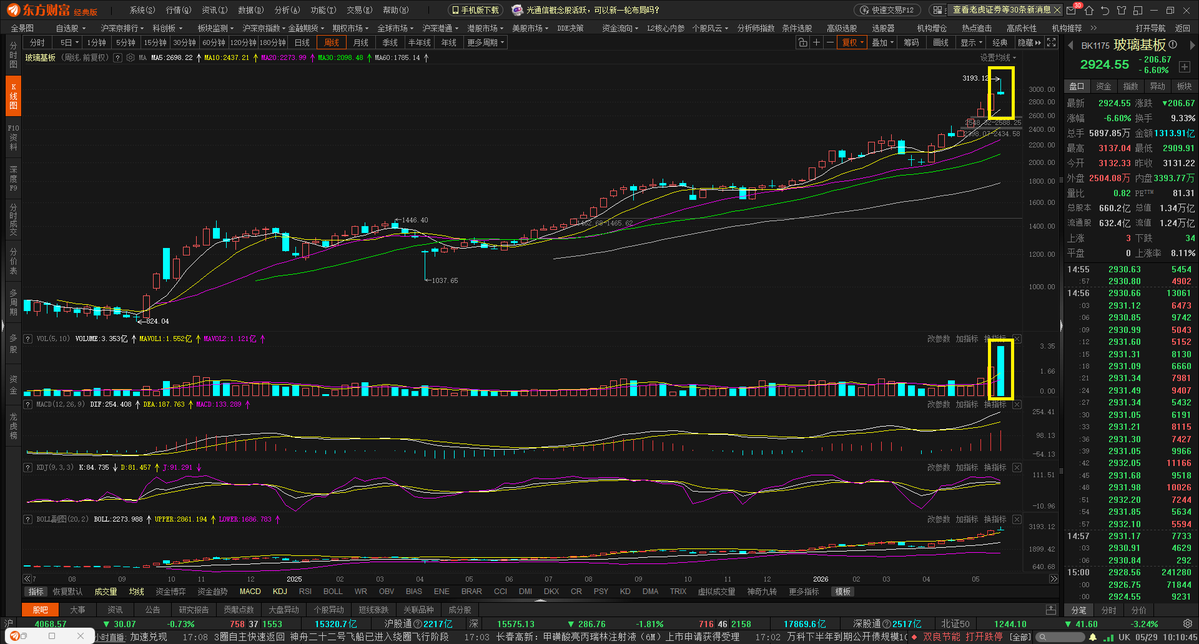Open 全景图 sidebar item
This screenshot has height=644, width=1199.
(21, 28)
